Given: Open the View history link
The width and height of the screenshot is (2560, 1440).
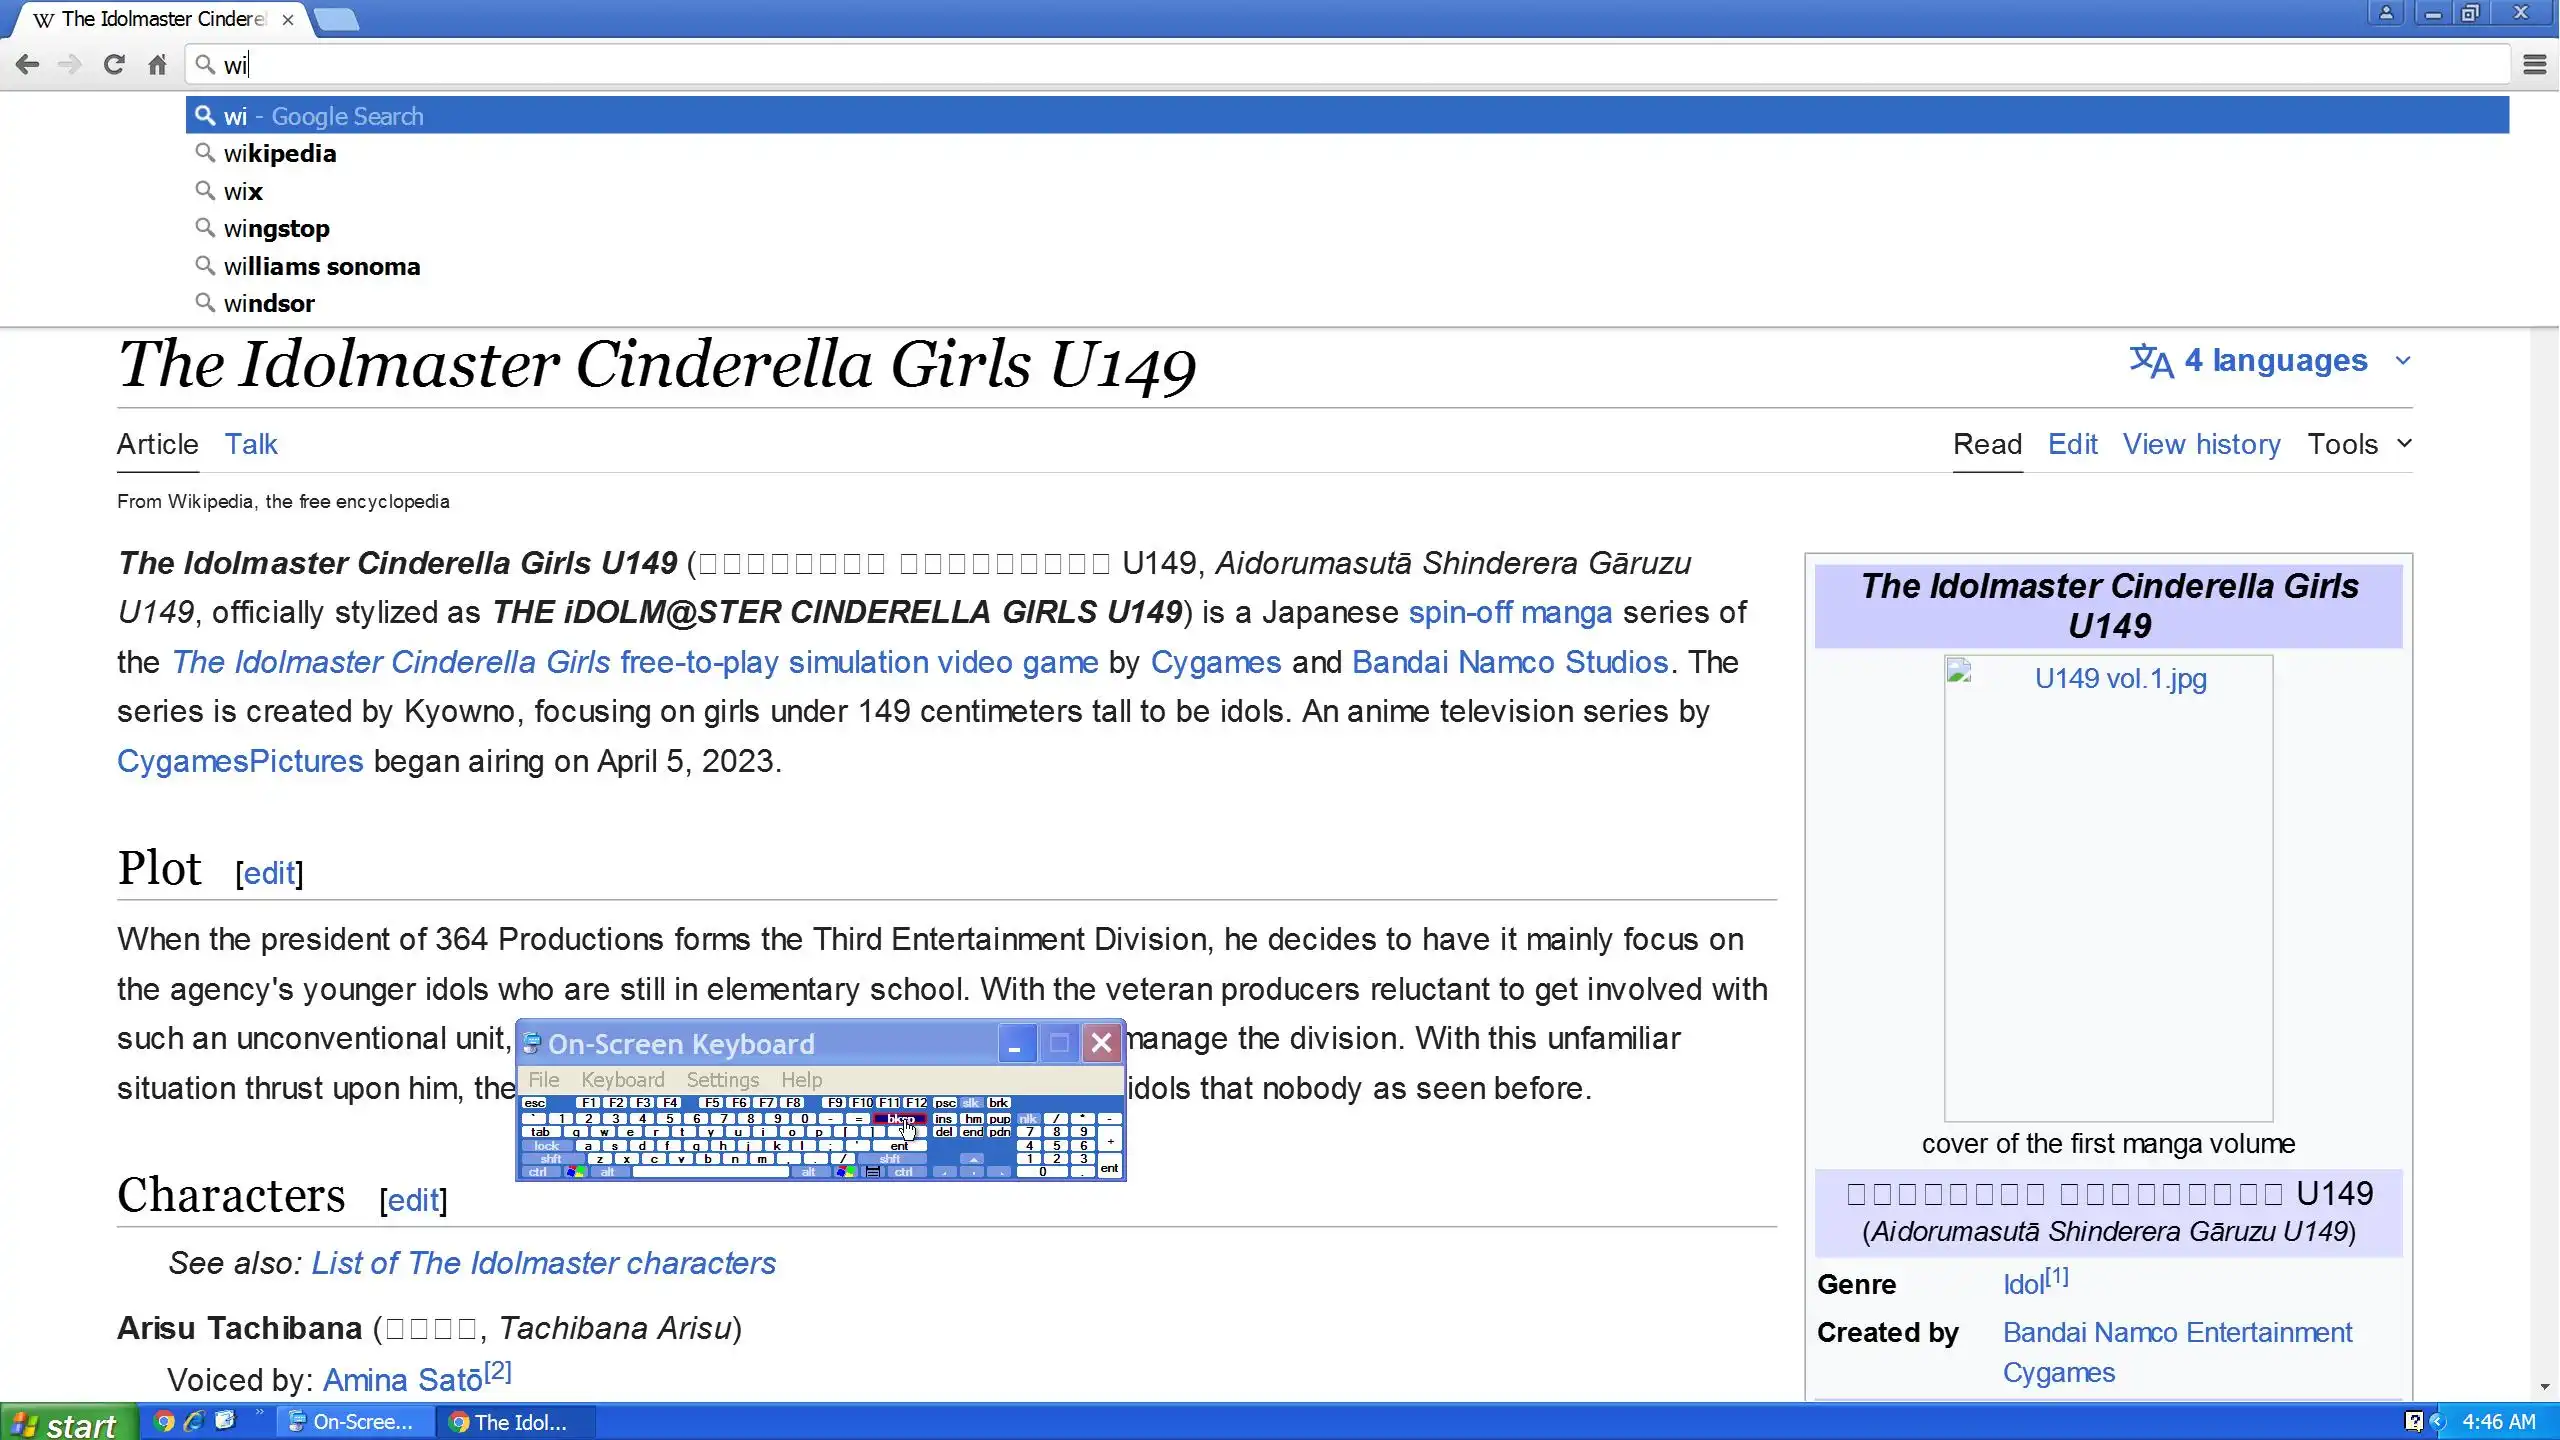Looking at the screenshot, I should 2201,444.
